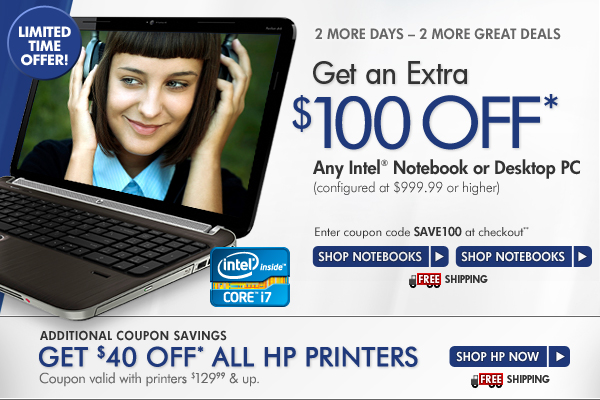The image size is (600, 400).
Task: Click the 2 More Days – 2 More Great Deals text
Action: 437,34
